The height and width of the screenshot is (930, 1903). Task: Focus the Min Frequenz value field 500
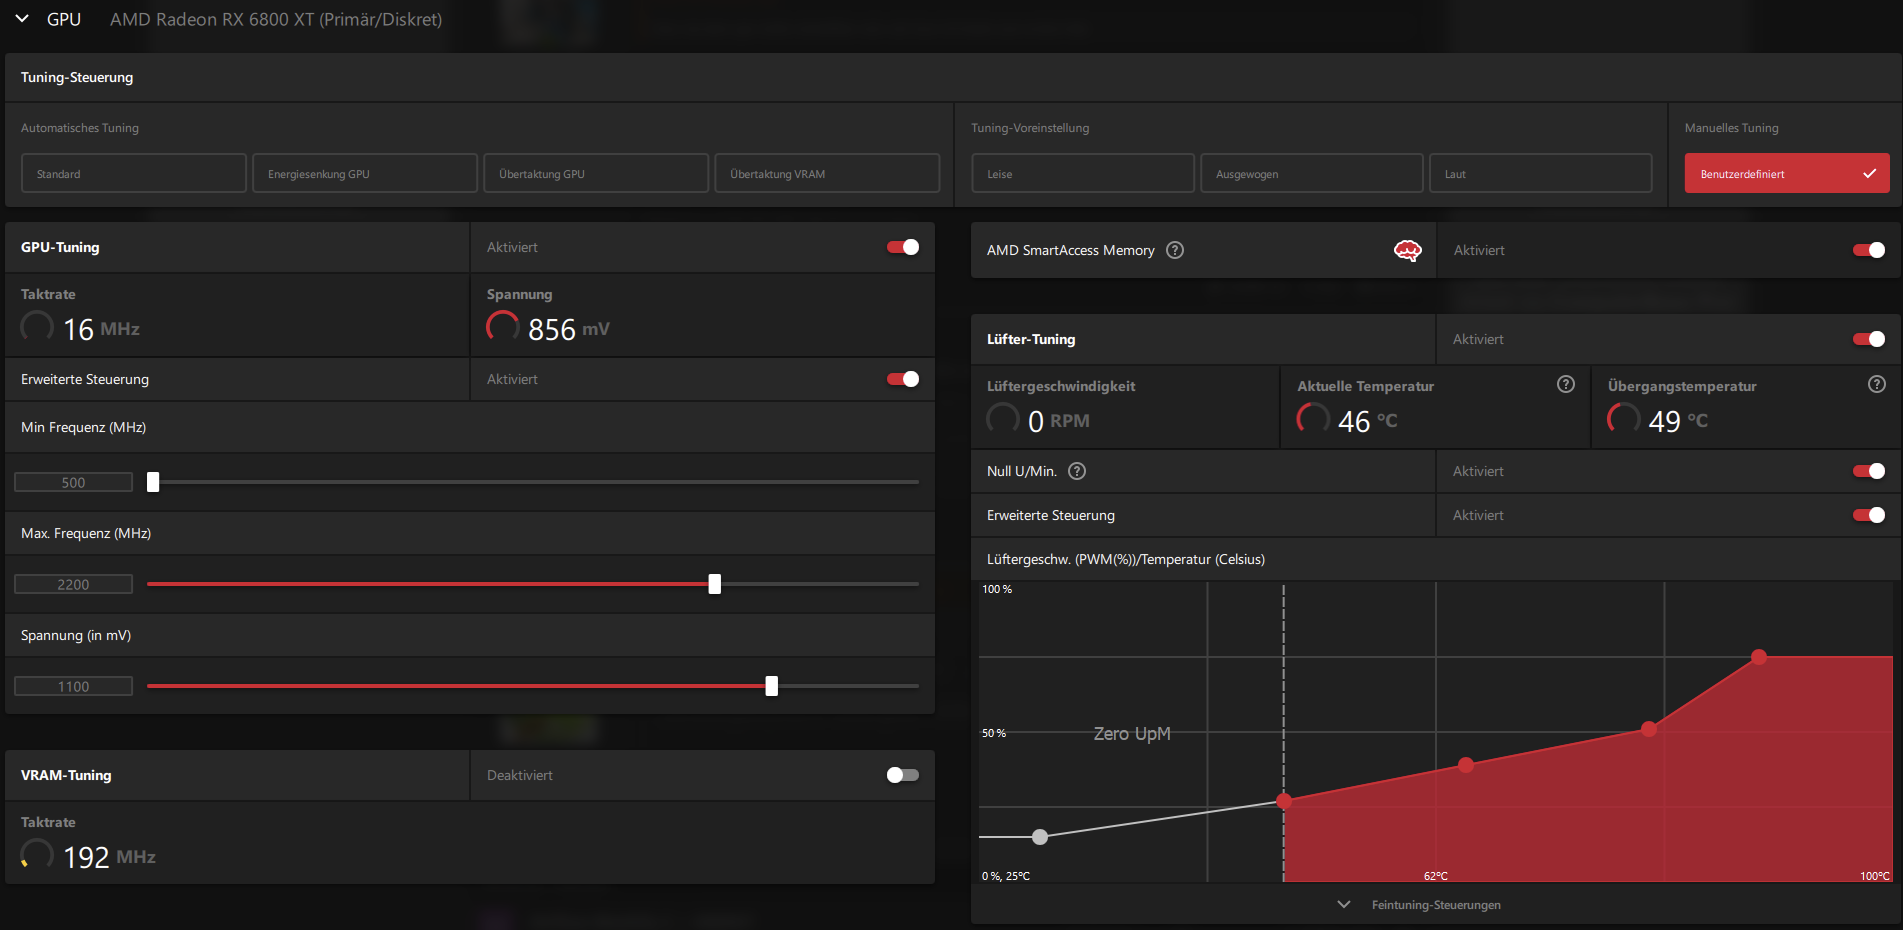pyautogui.click(x=73, y=482)
